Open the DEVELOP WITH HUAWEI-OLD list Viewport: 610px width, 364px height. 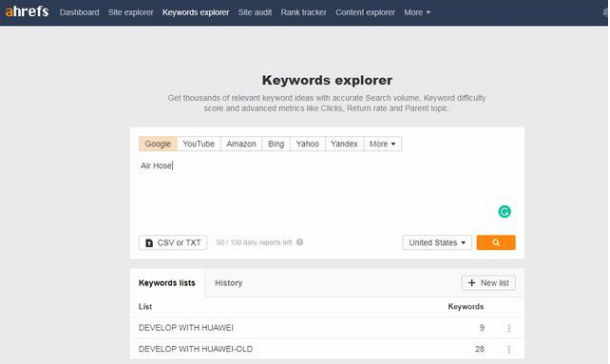(195, 349)
